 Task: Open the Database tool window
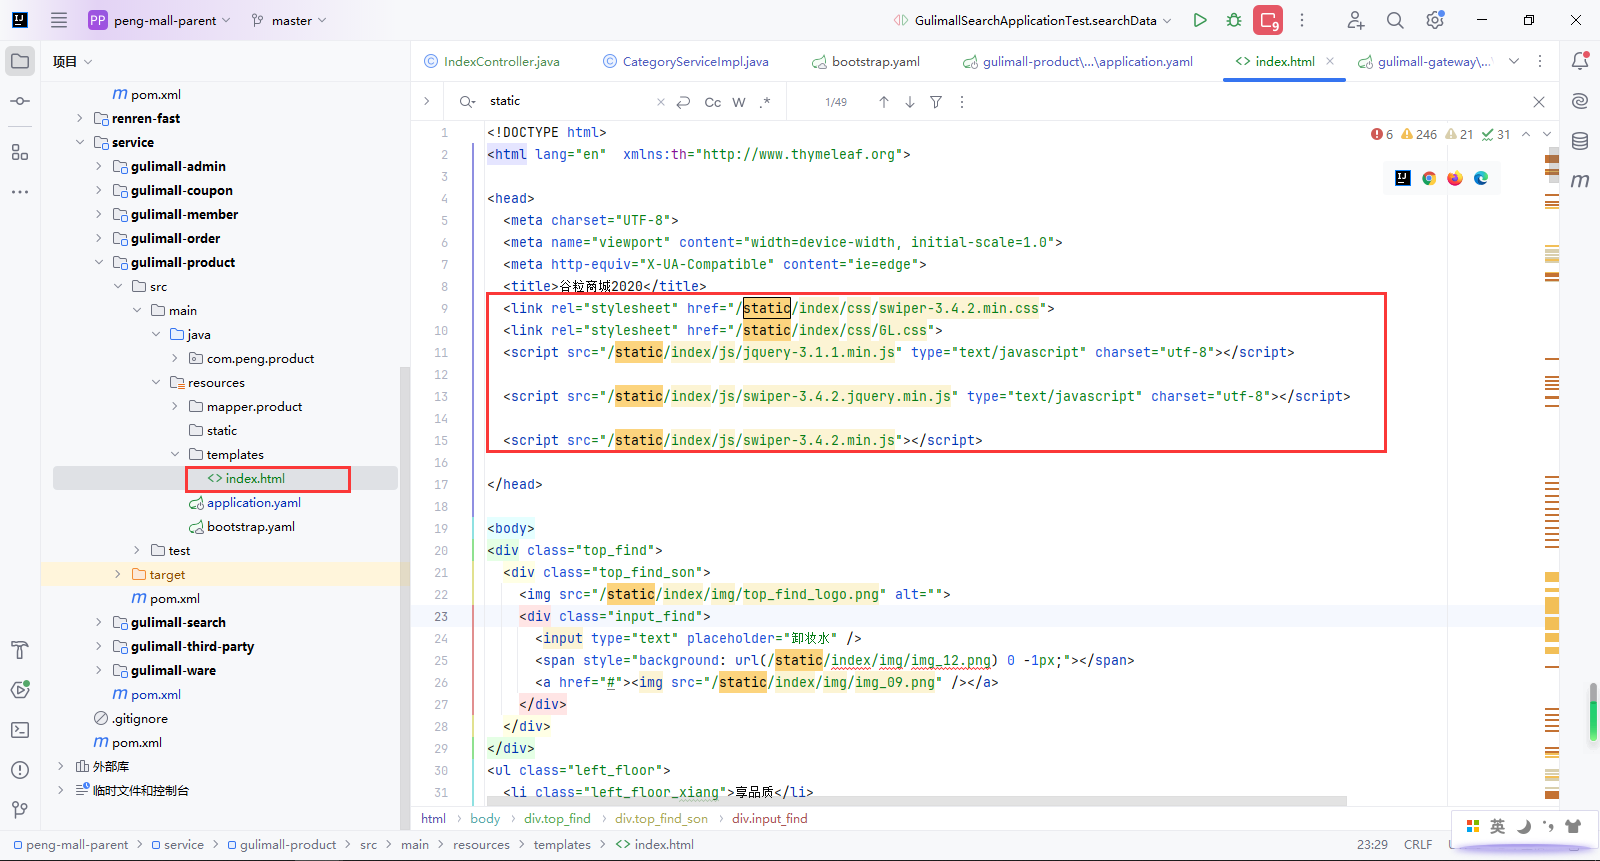tap(1580, 141)
